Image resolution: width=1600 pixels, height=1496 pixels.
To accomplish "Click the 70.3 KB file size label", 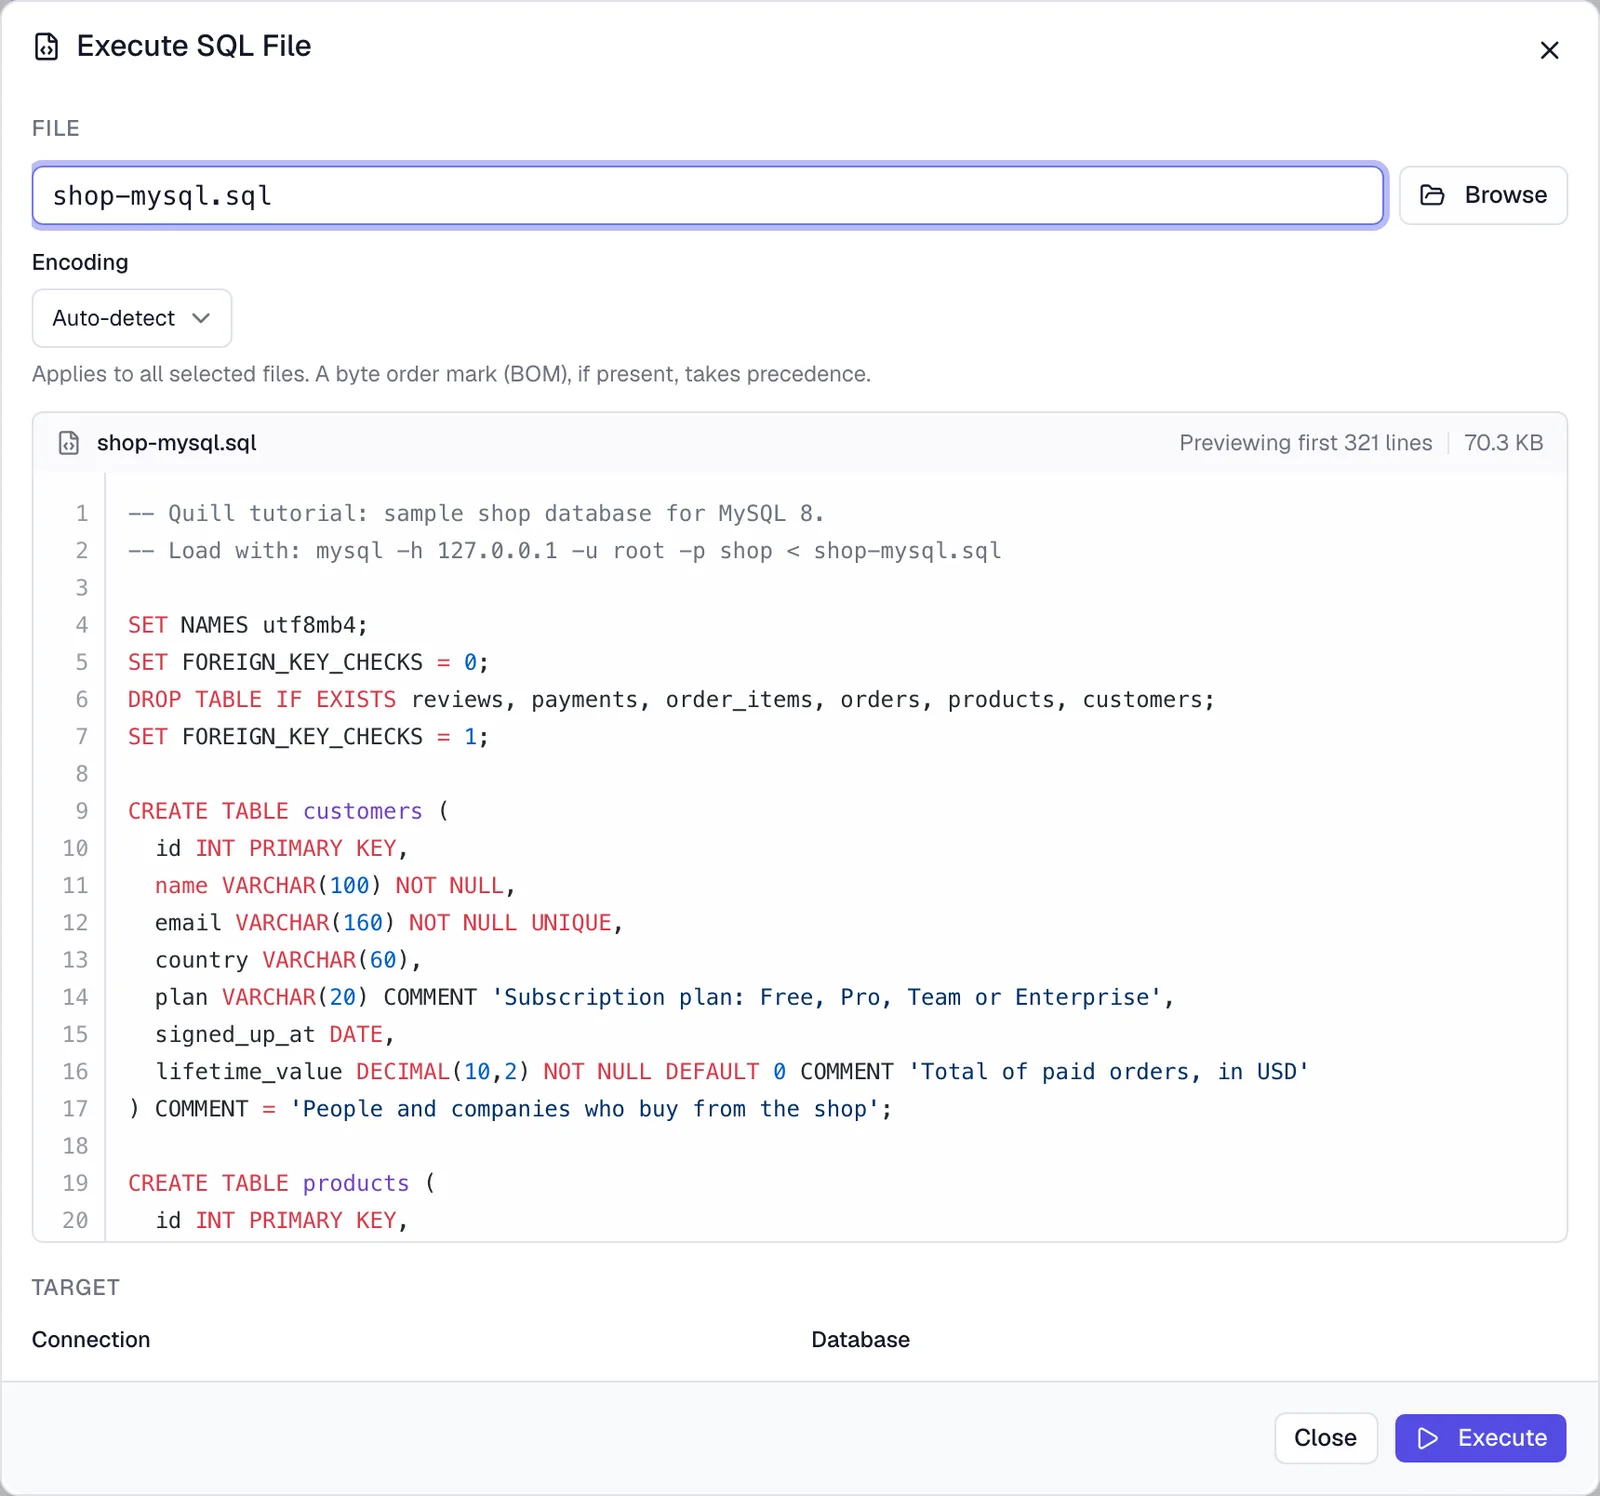I will pos(1503,443).
